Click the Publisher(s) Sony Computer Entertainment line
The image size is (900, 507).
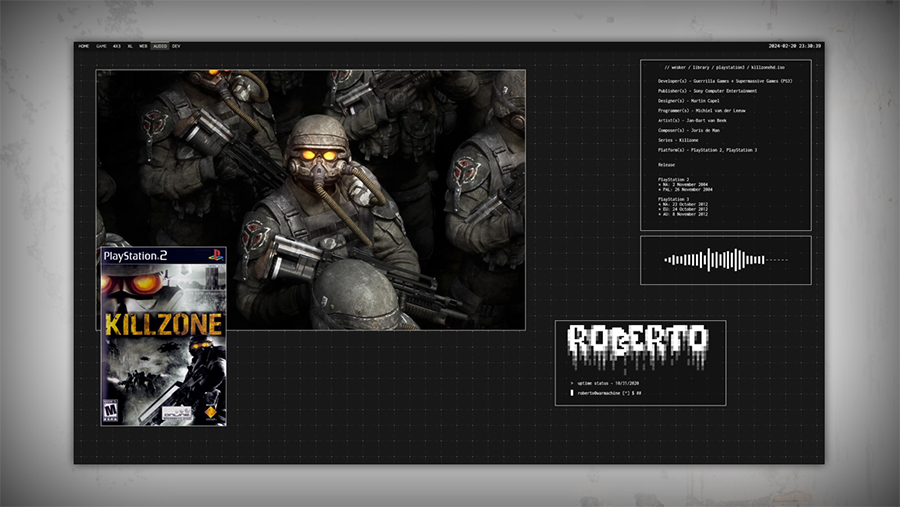tap(707, 91)
